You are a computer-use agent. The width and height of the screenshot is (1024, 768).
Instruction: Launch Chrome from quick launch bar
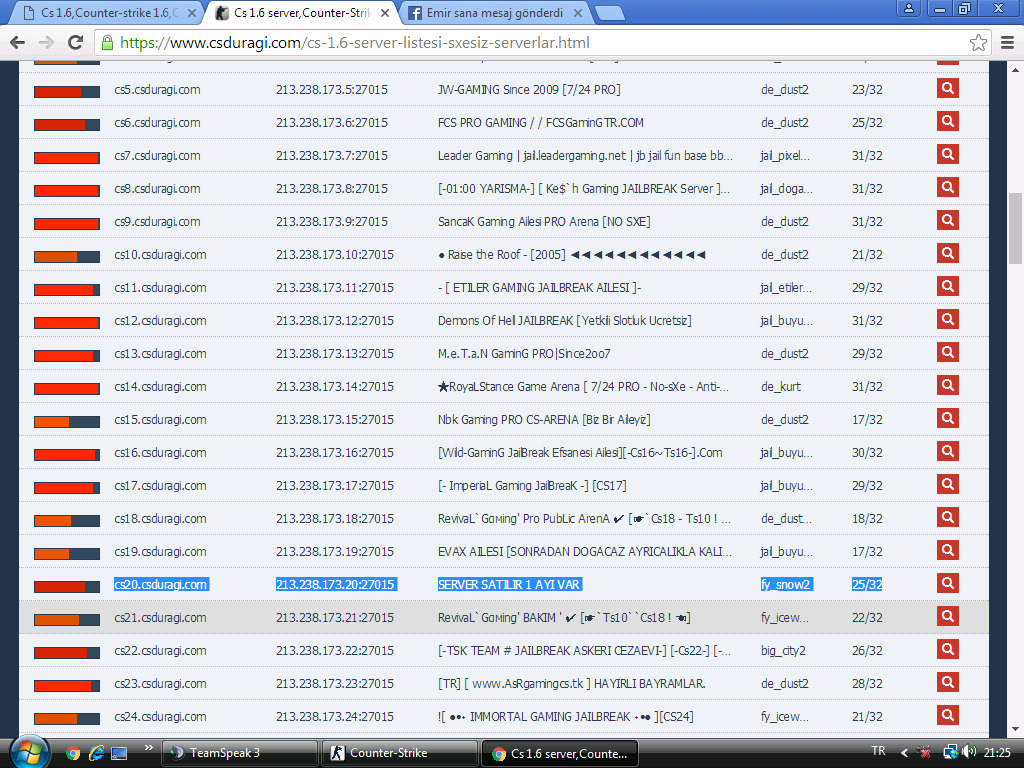coord(72,753)
